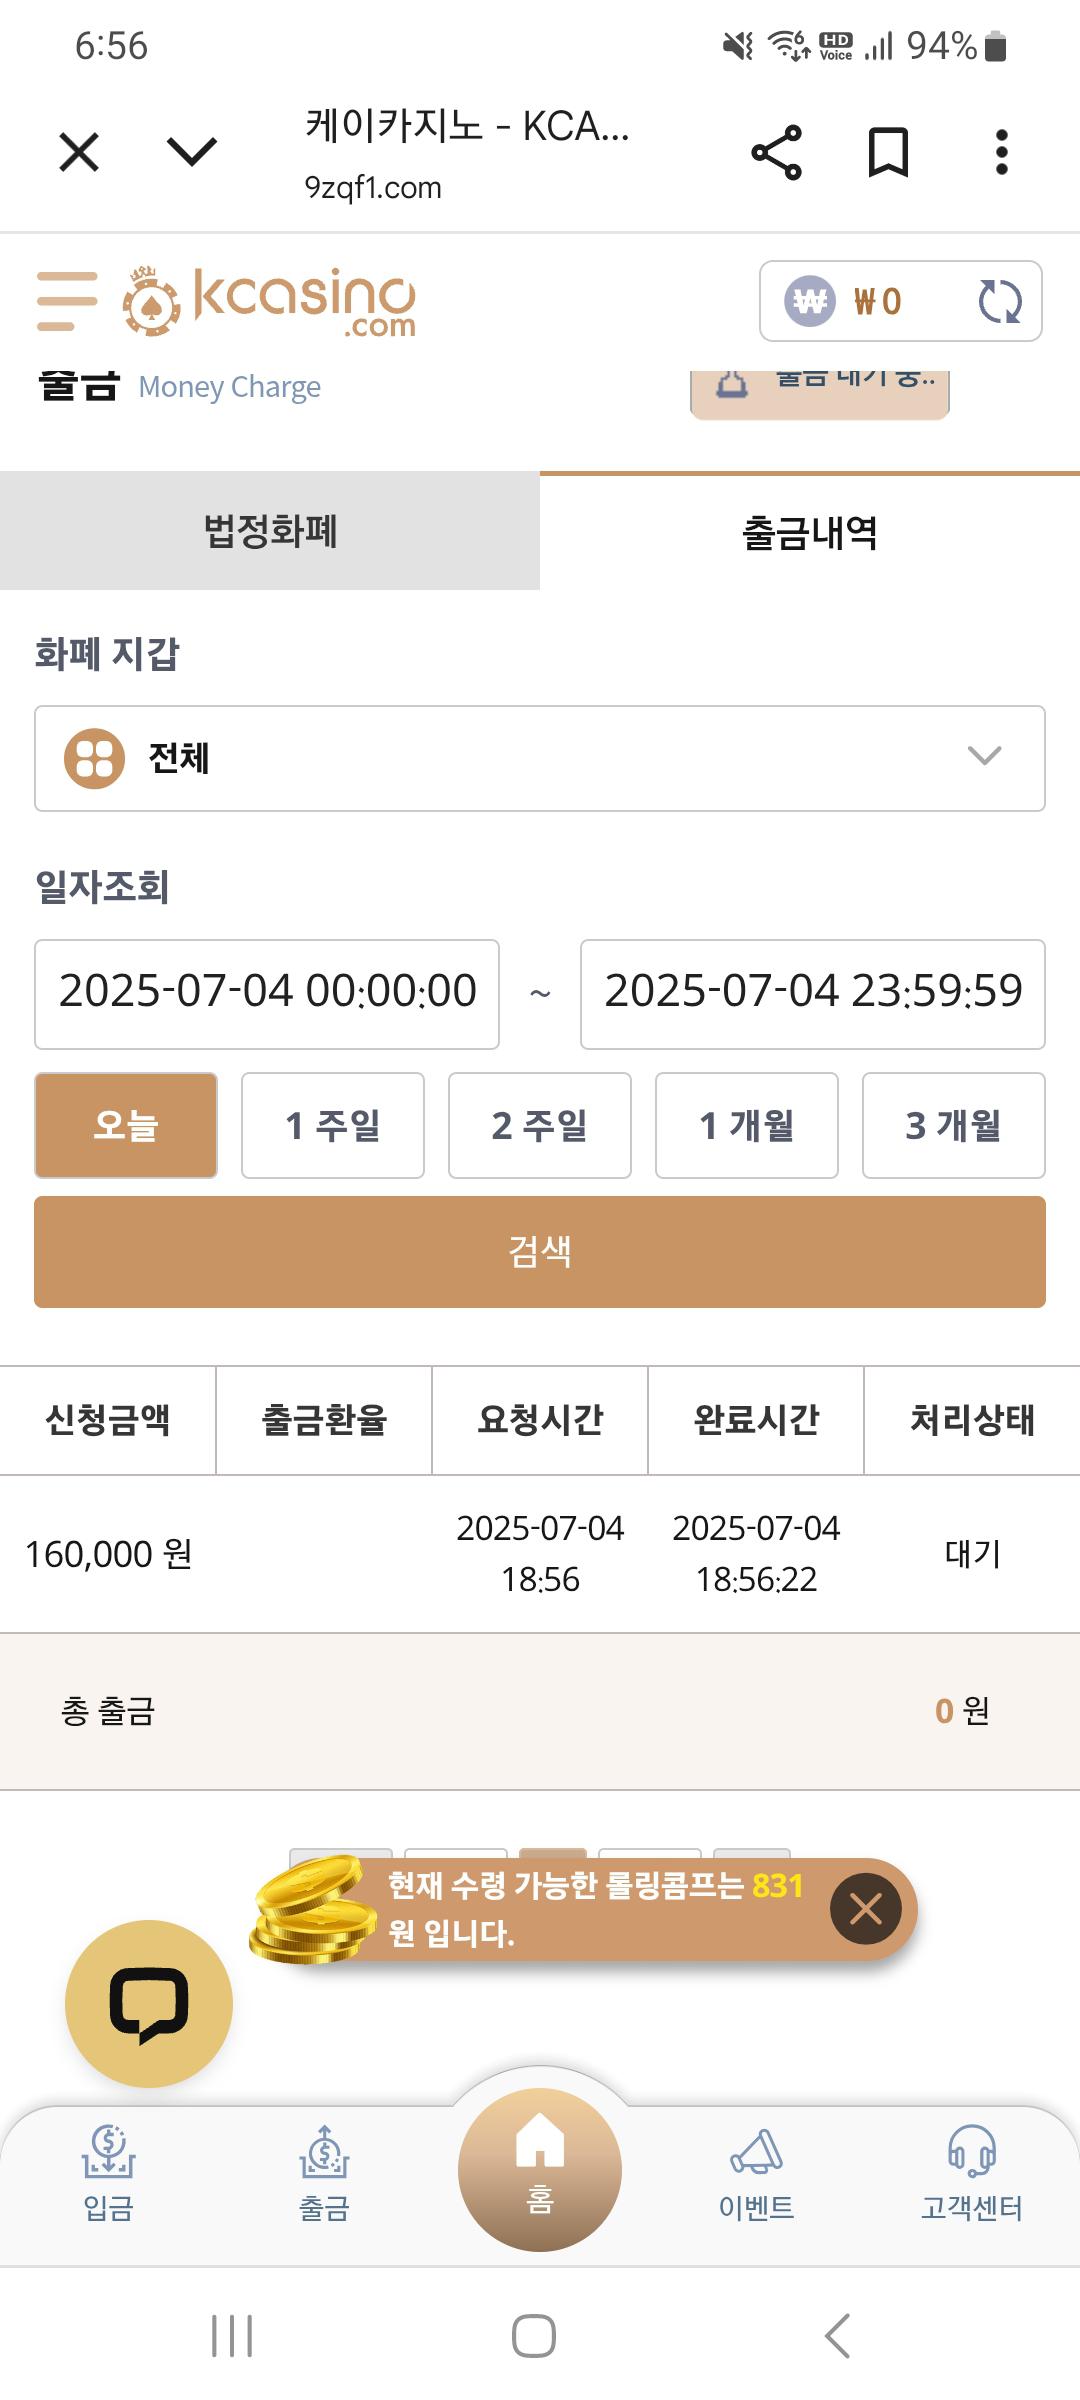Select the 1 주일 date range
The image size is (1080, 2400).
[333, 1126]
